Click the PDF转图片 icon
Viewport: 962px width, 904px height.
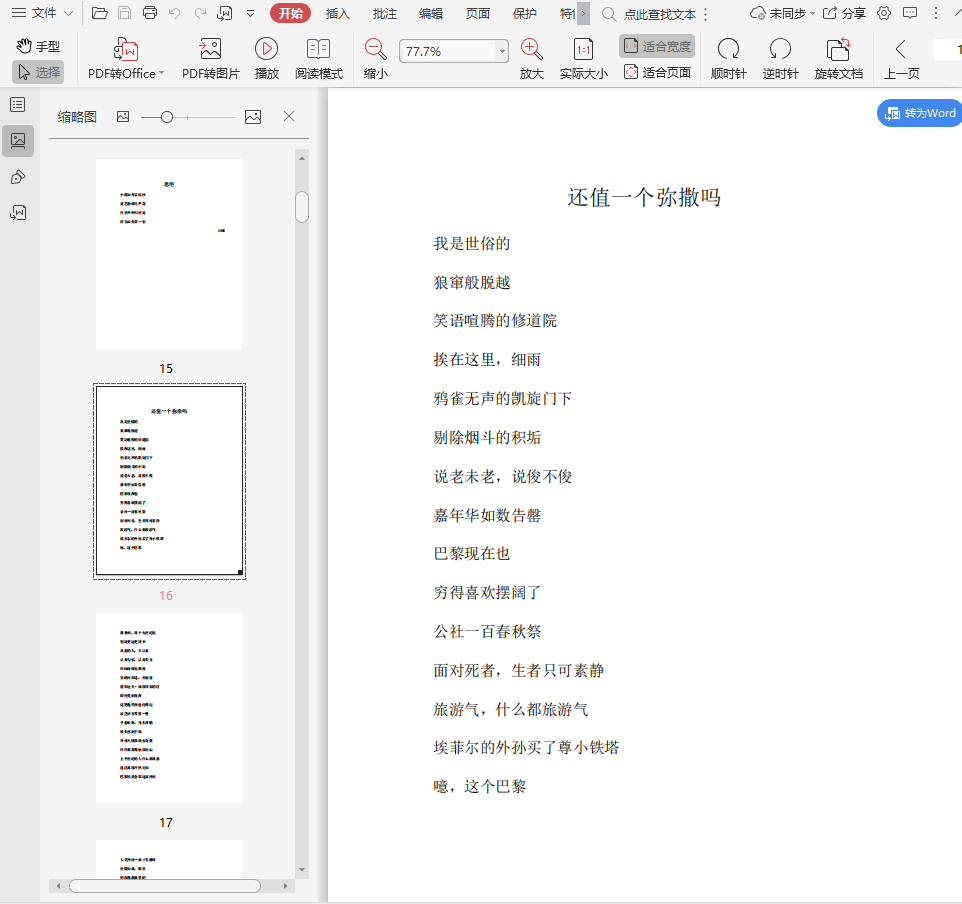(x=210, y=50)
